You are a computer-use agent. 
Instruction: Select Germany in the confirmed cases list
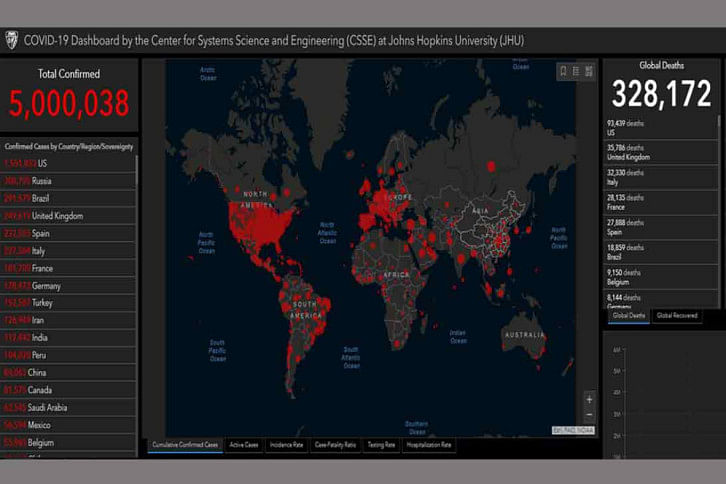point(68,286)
